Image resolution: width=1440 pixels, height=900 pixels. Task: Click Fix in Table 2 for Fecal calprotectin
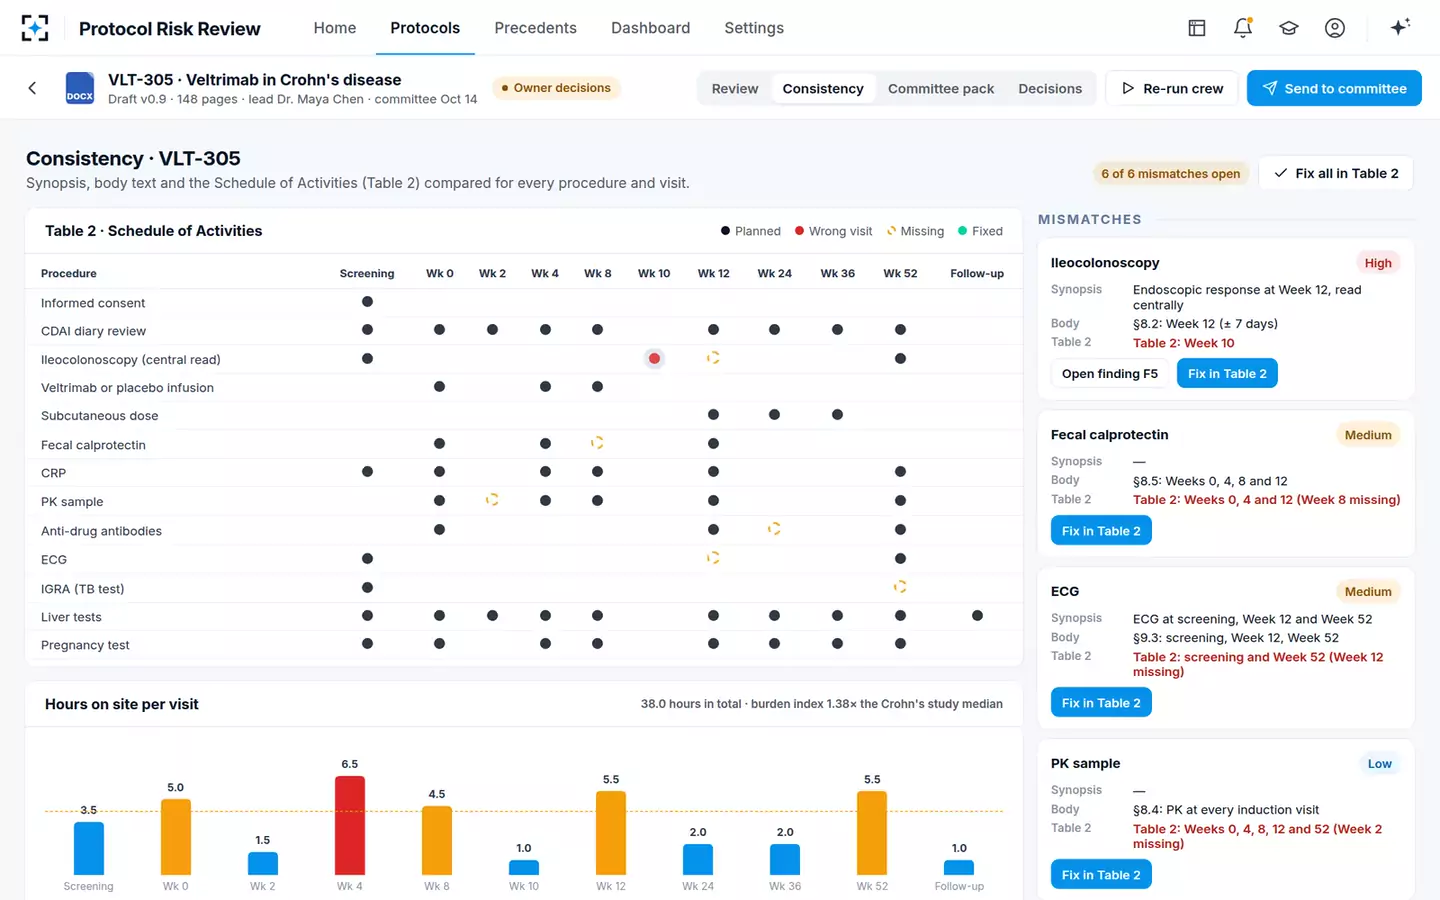[1101, 531]
